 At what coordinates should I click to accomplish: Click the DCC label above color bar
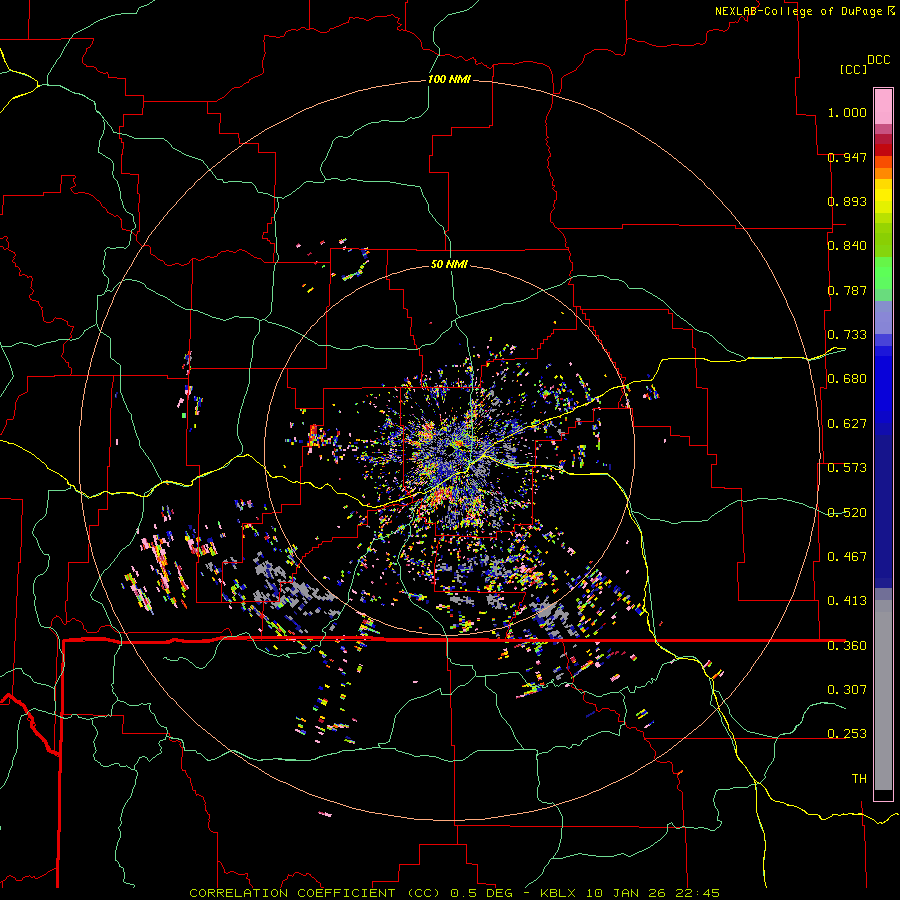[x=878, y=60]
